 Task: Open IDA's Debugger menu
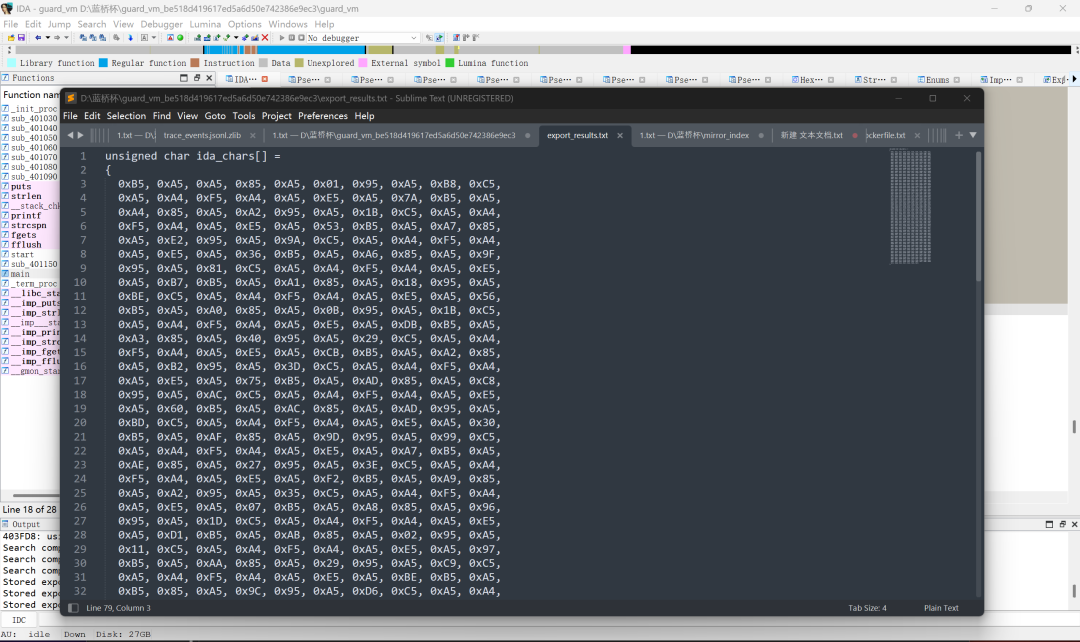click(x=162, y=24)
